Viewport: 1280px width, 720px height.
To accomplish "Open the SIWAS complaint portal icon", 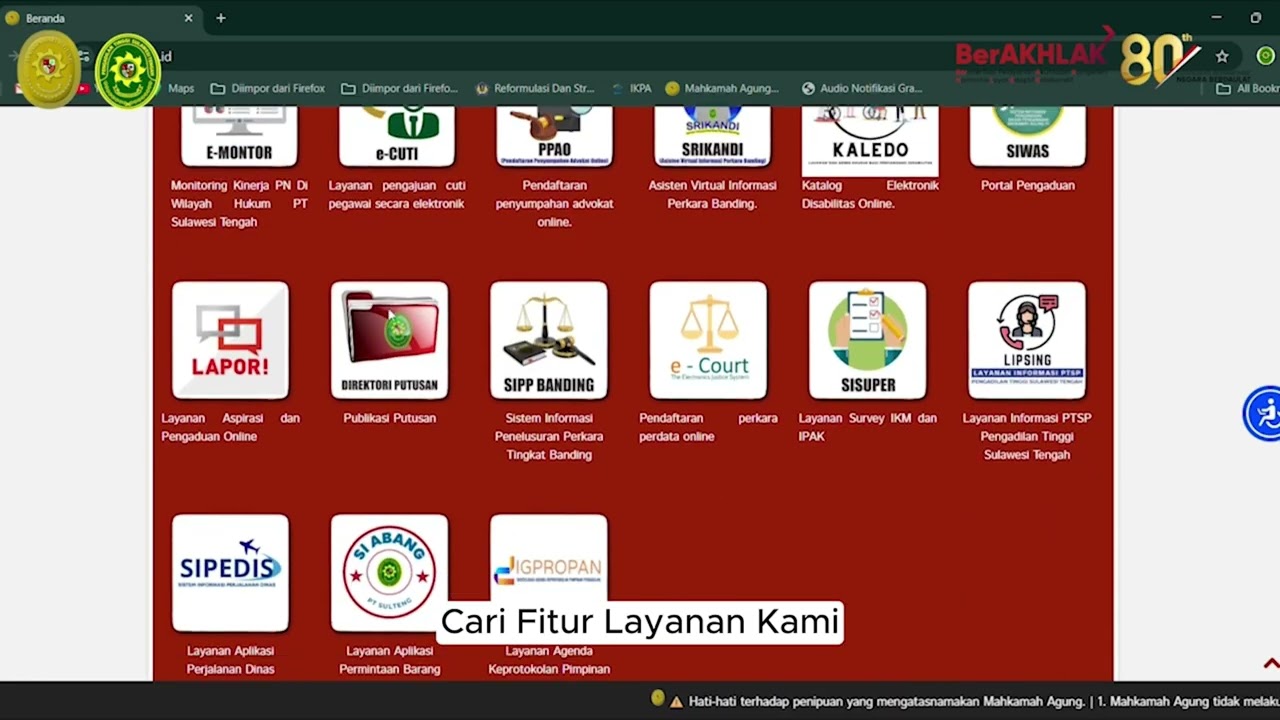I will [x=1028, y=135].
